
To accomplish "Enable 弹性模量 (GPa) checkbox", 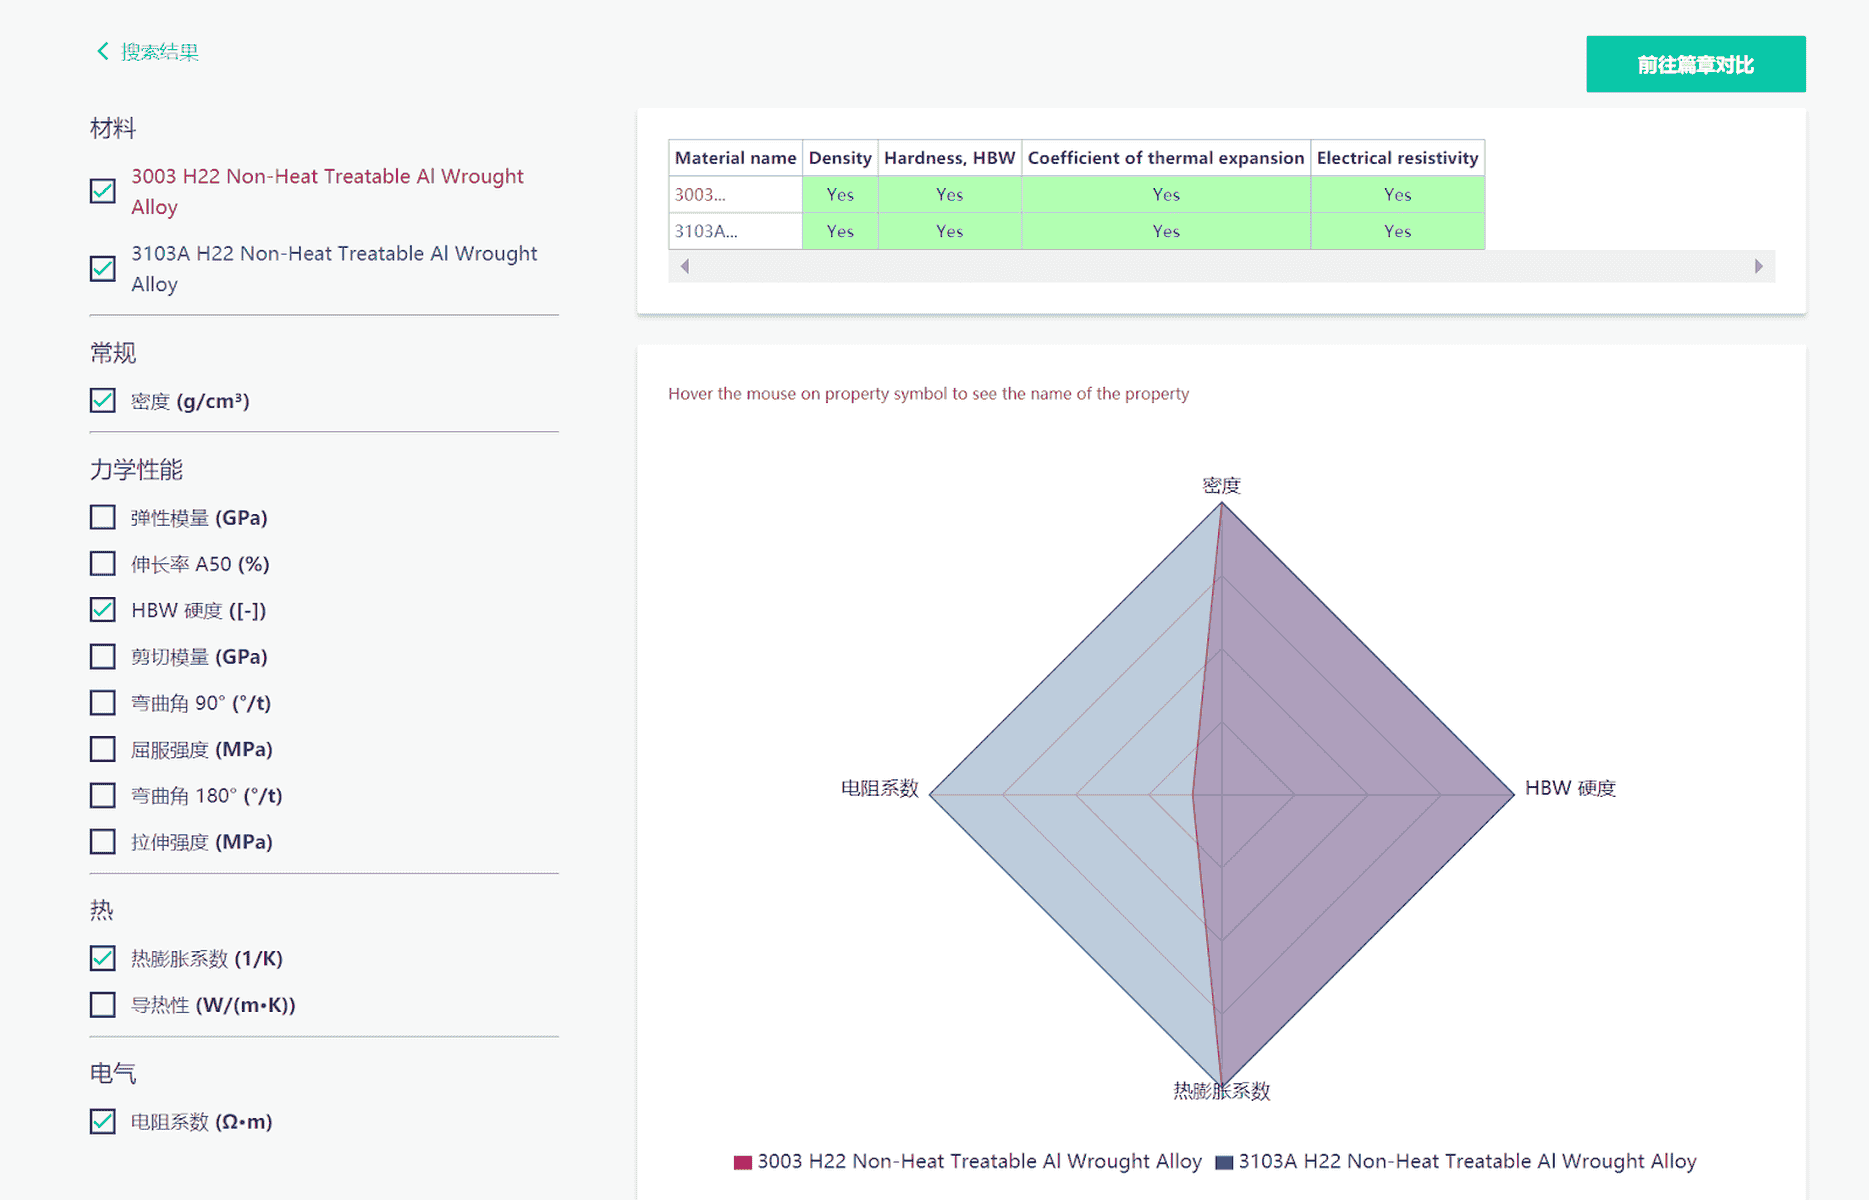I will pyautogui.click(x=103, y=517).
